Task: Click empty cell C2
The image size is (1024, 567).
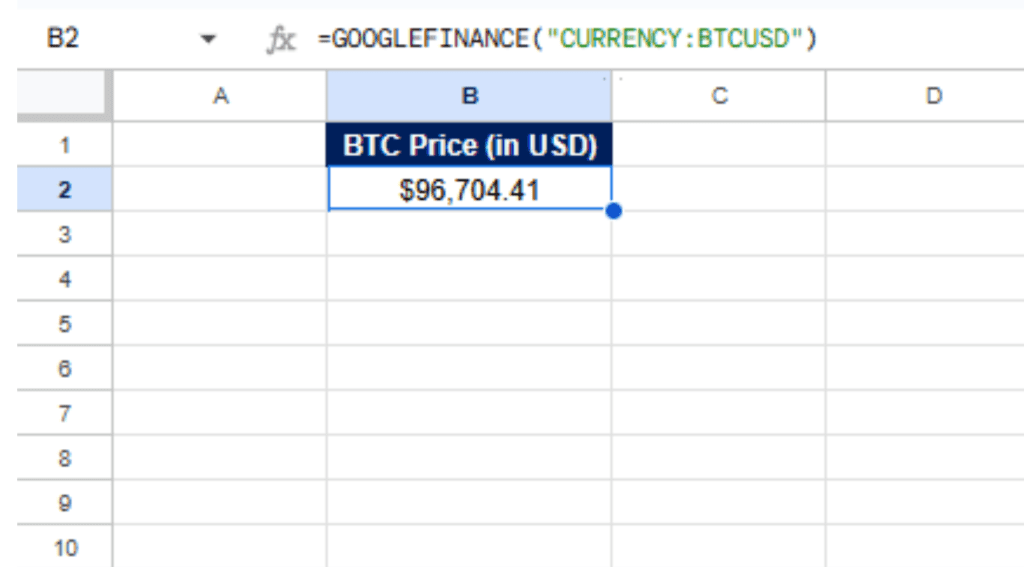Action: 718,190
